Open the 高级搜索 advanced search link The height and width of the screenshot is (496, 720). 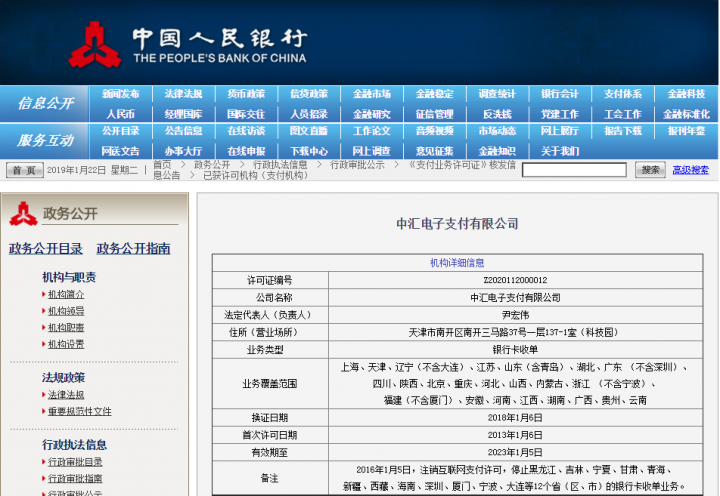coord(690,170)
